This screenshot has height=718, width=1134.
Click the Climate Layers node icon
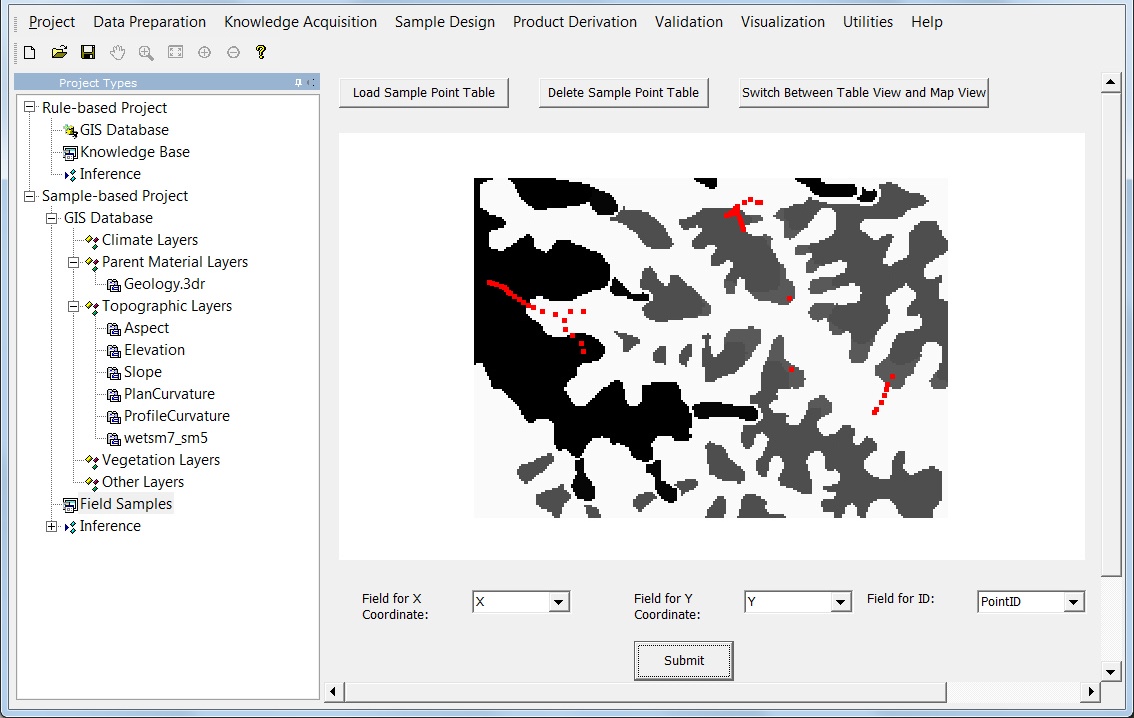click(92, 240)
